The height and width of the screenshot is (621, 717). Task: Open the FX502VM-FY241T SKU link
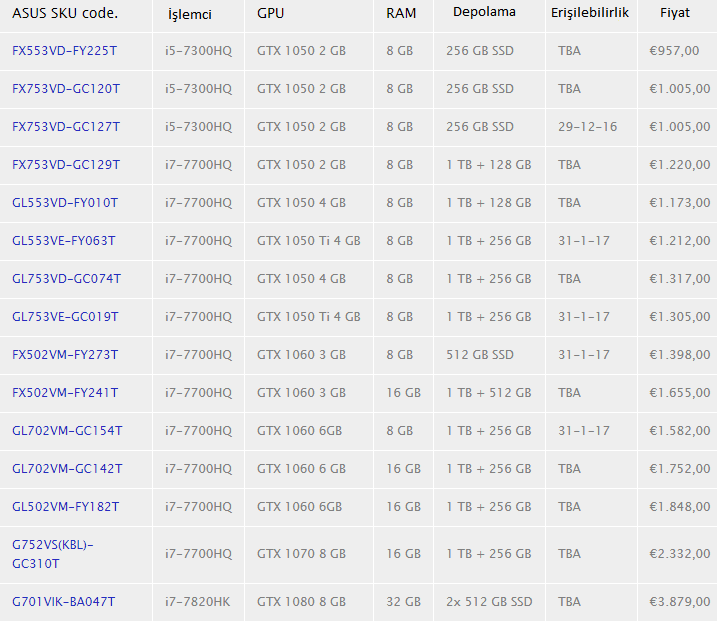65,392
